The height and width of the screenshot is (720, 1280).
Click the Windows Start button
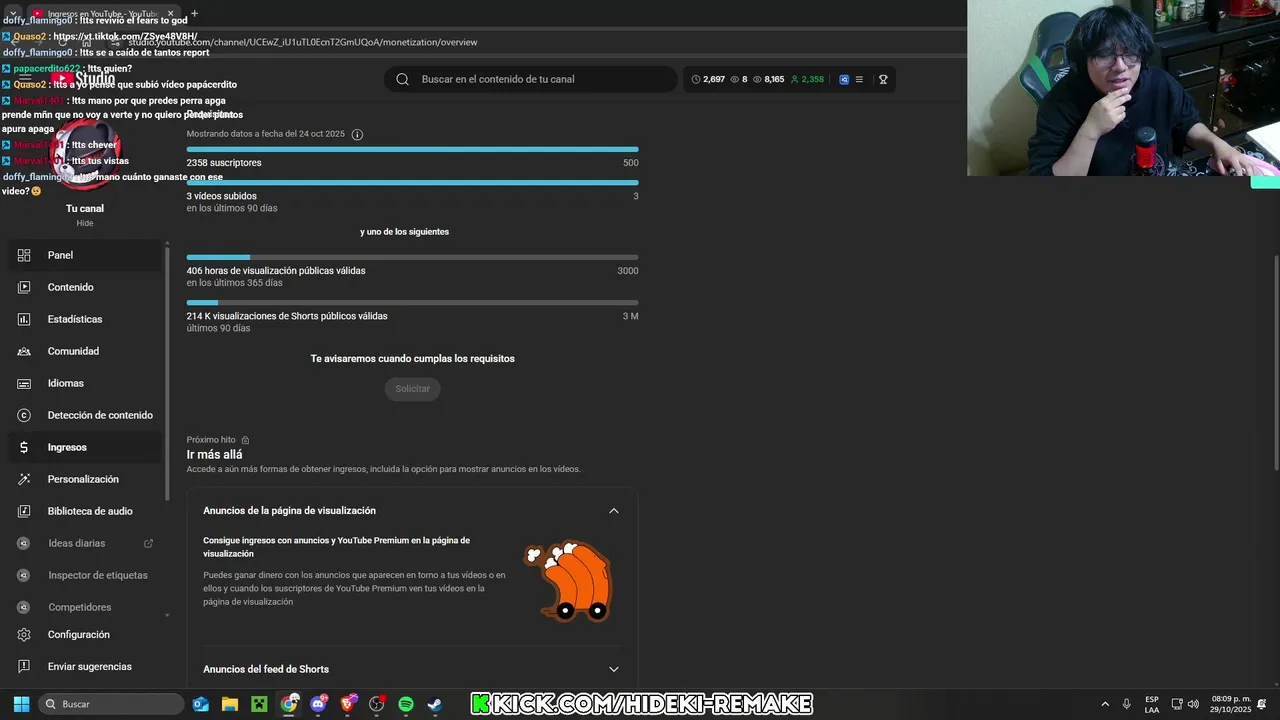tap(21, 704)
